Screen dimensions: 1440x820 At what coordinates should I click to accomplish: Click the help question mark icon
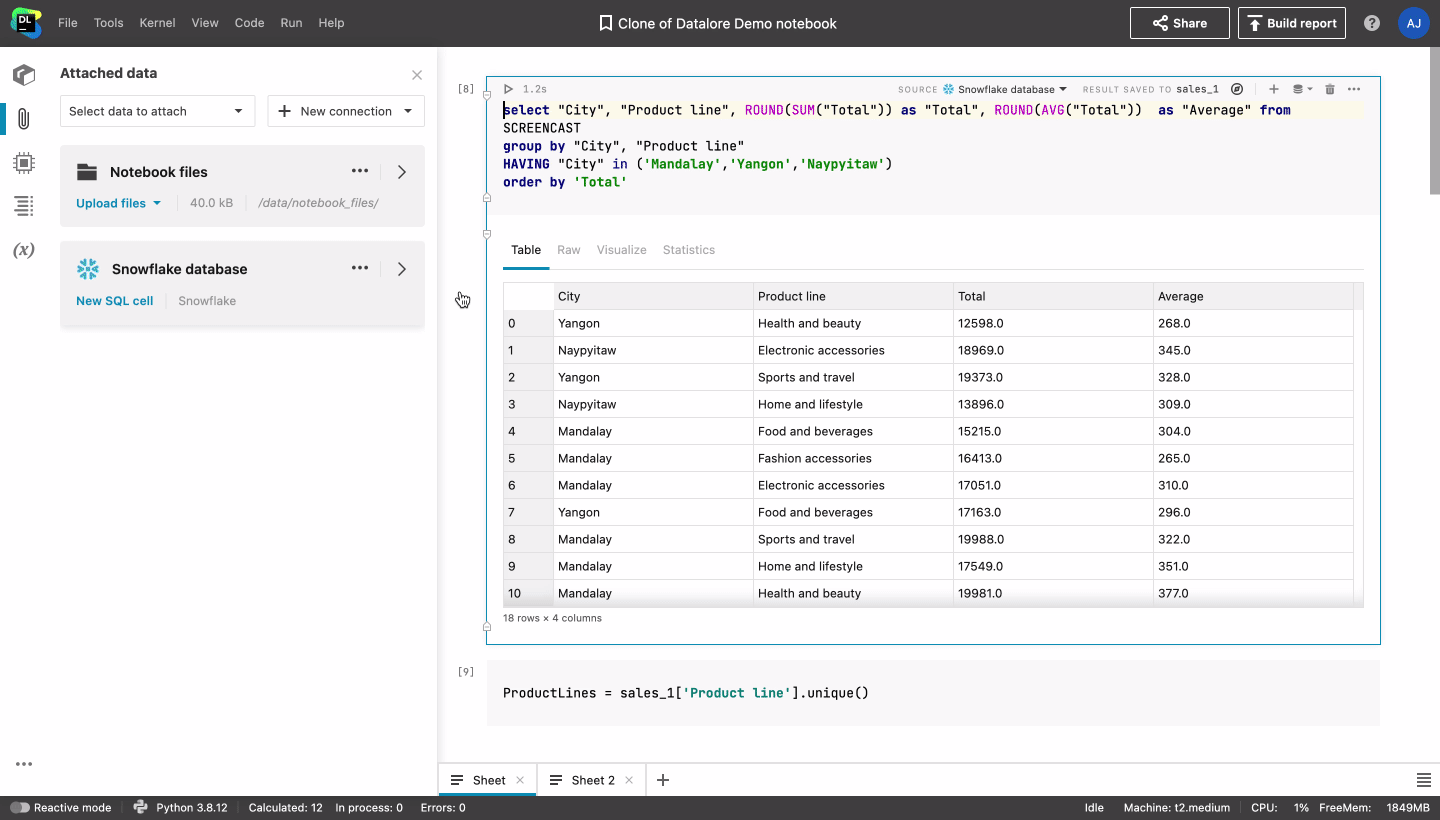(1372, 23)
